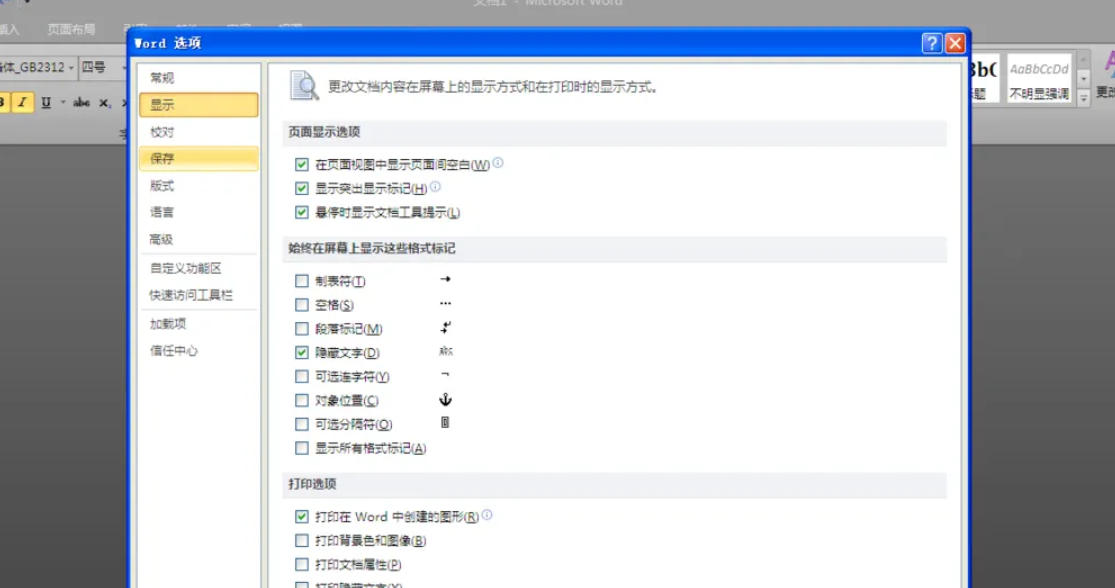1115x588 pixels.
Task: Enable 对象位置(C) checkbox
Action: (x=302, y=400)
